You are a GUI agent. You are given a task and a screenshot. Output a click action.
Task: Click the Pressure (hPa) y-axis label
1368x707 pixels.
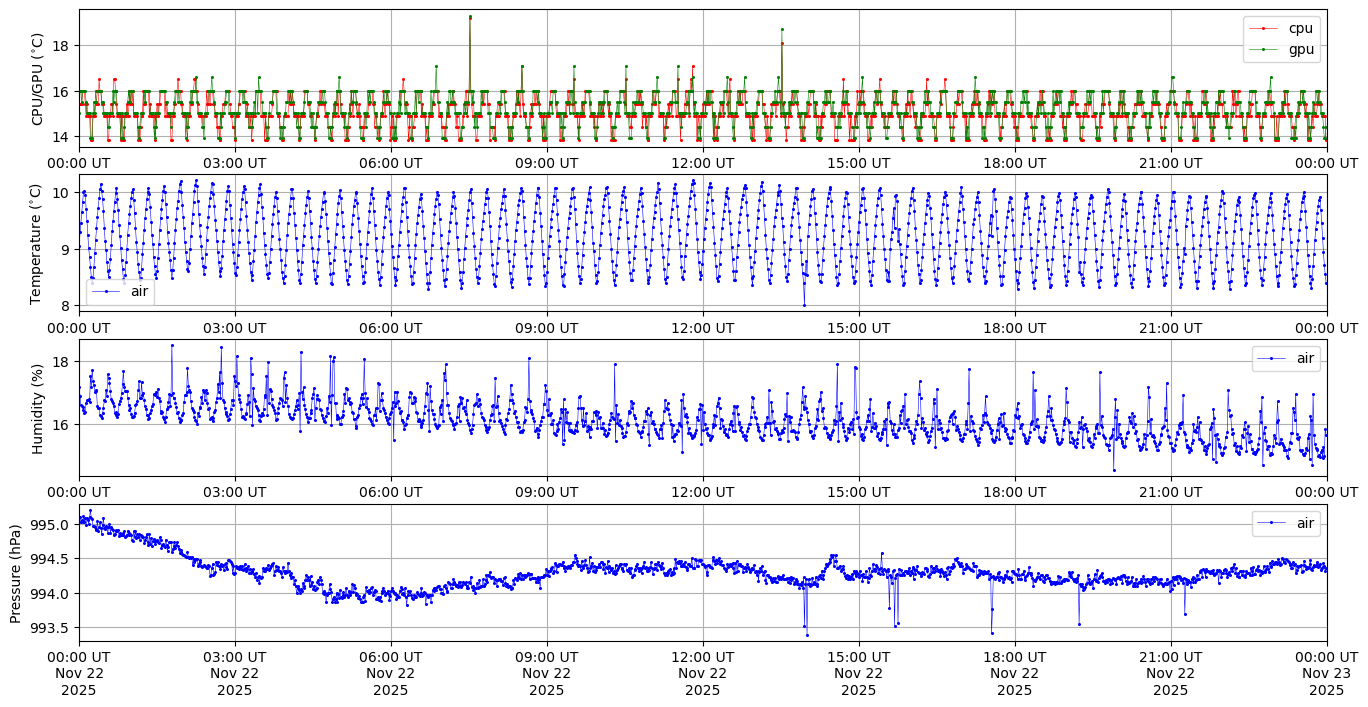(16, 573)
